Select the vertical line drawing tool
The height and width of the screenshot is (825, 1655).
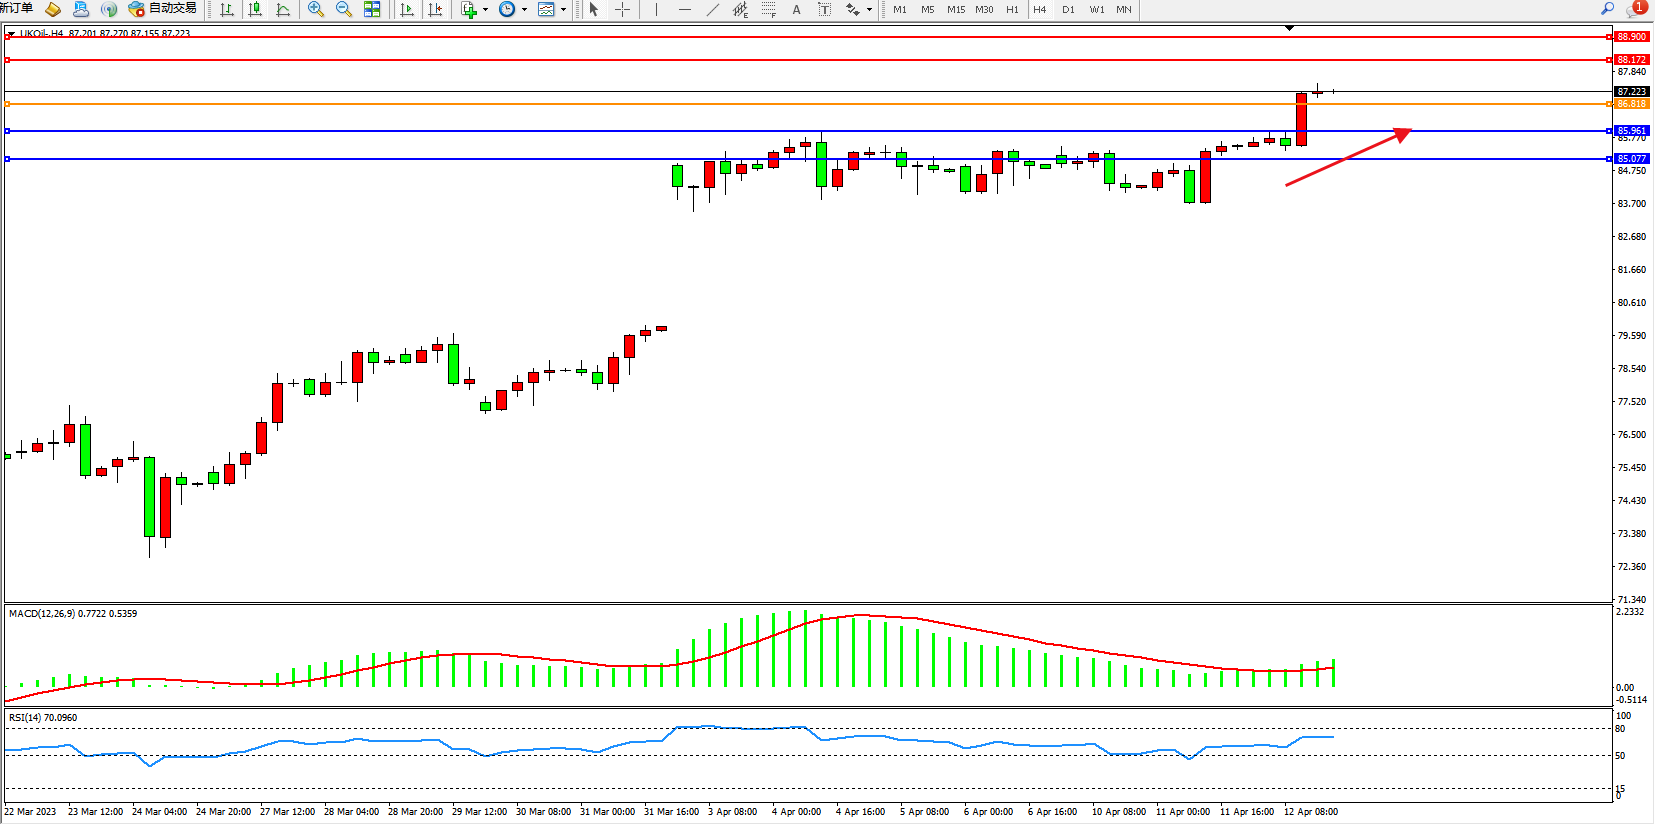click(656, 9)
